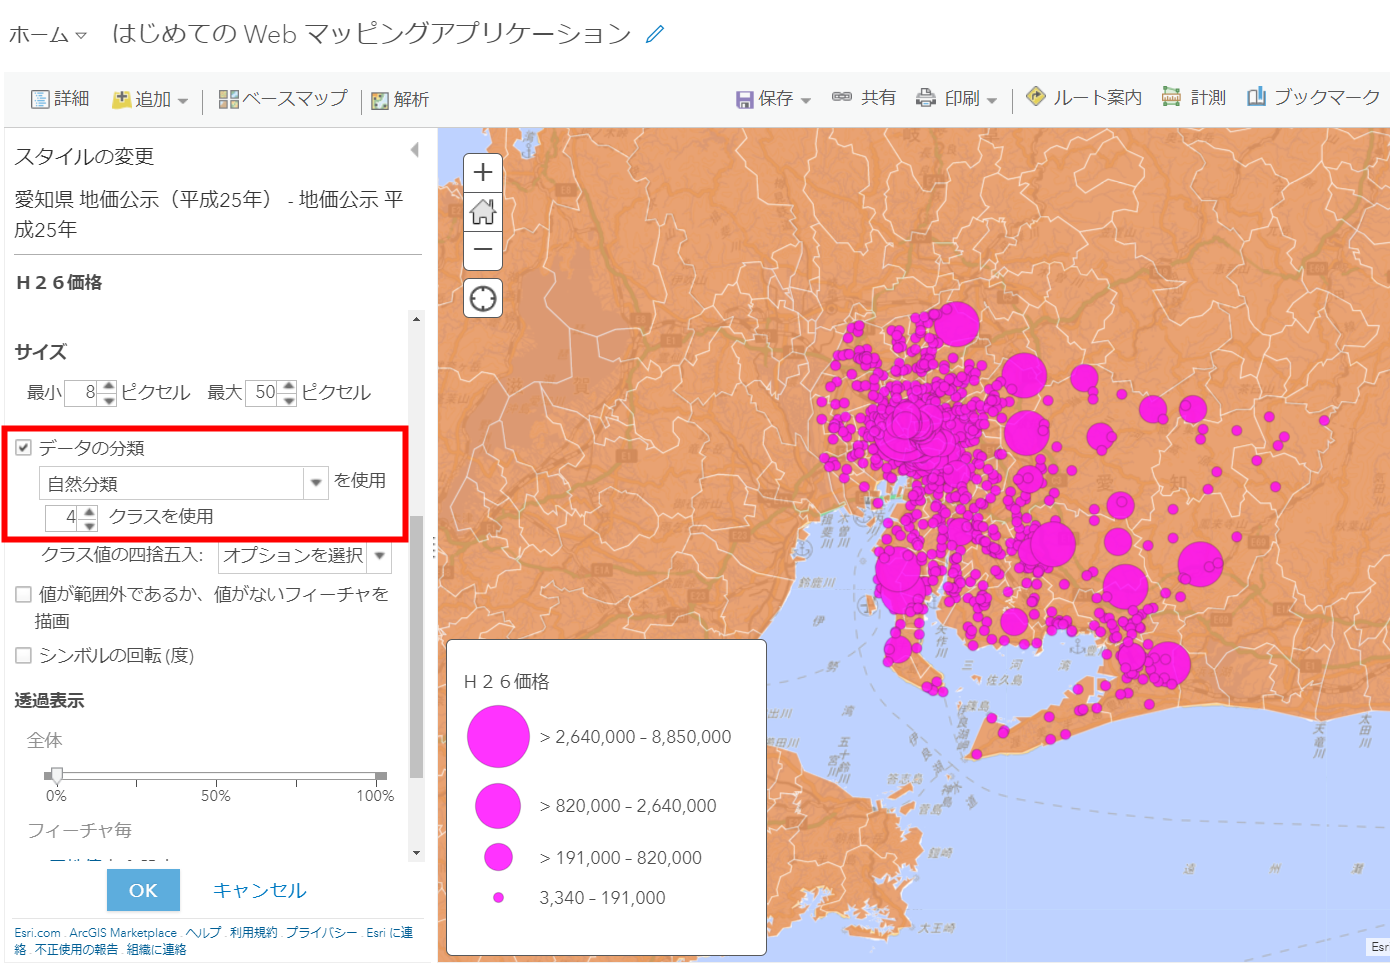Open the 利用規約 terms link
1390x967 pixels.
click(253, 933)
